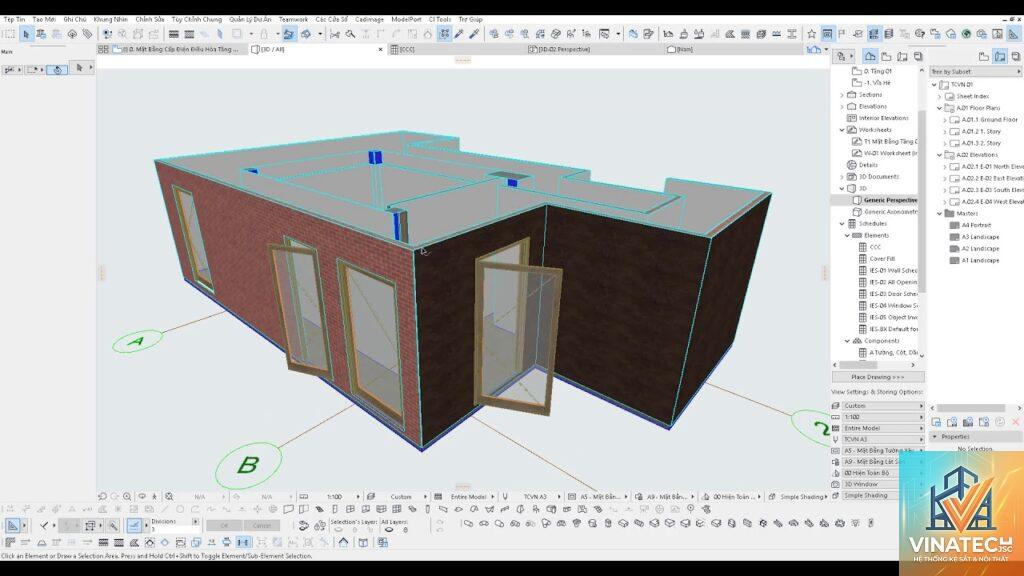1024x576 pixels.
Task: Click the Zoom In magnifier icon below viewport
Action: coord(127,496)
